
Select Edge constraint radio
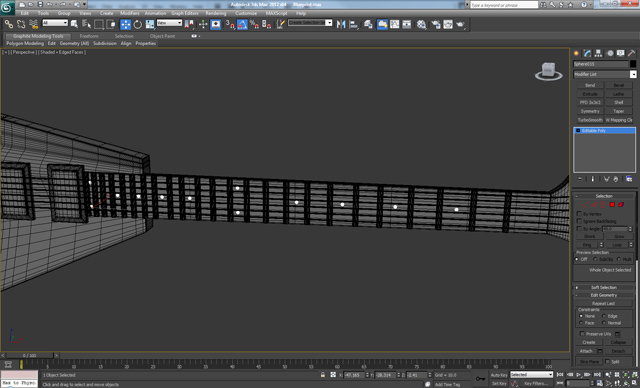click(x=604, y=316)
